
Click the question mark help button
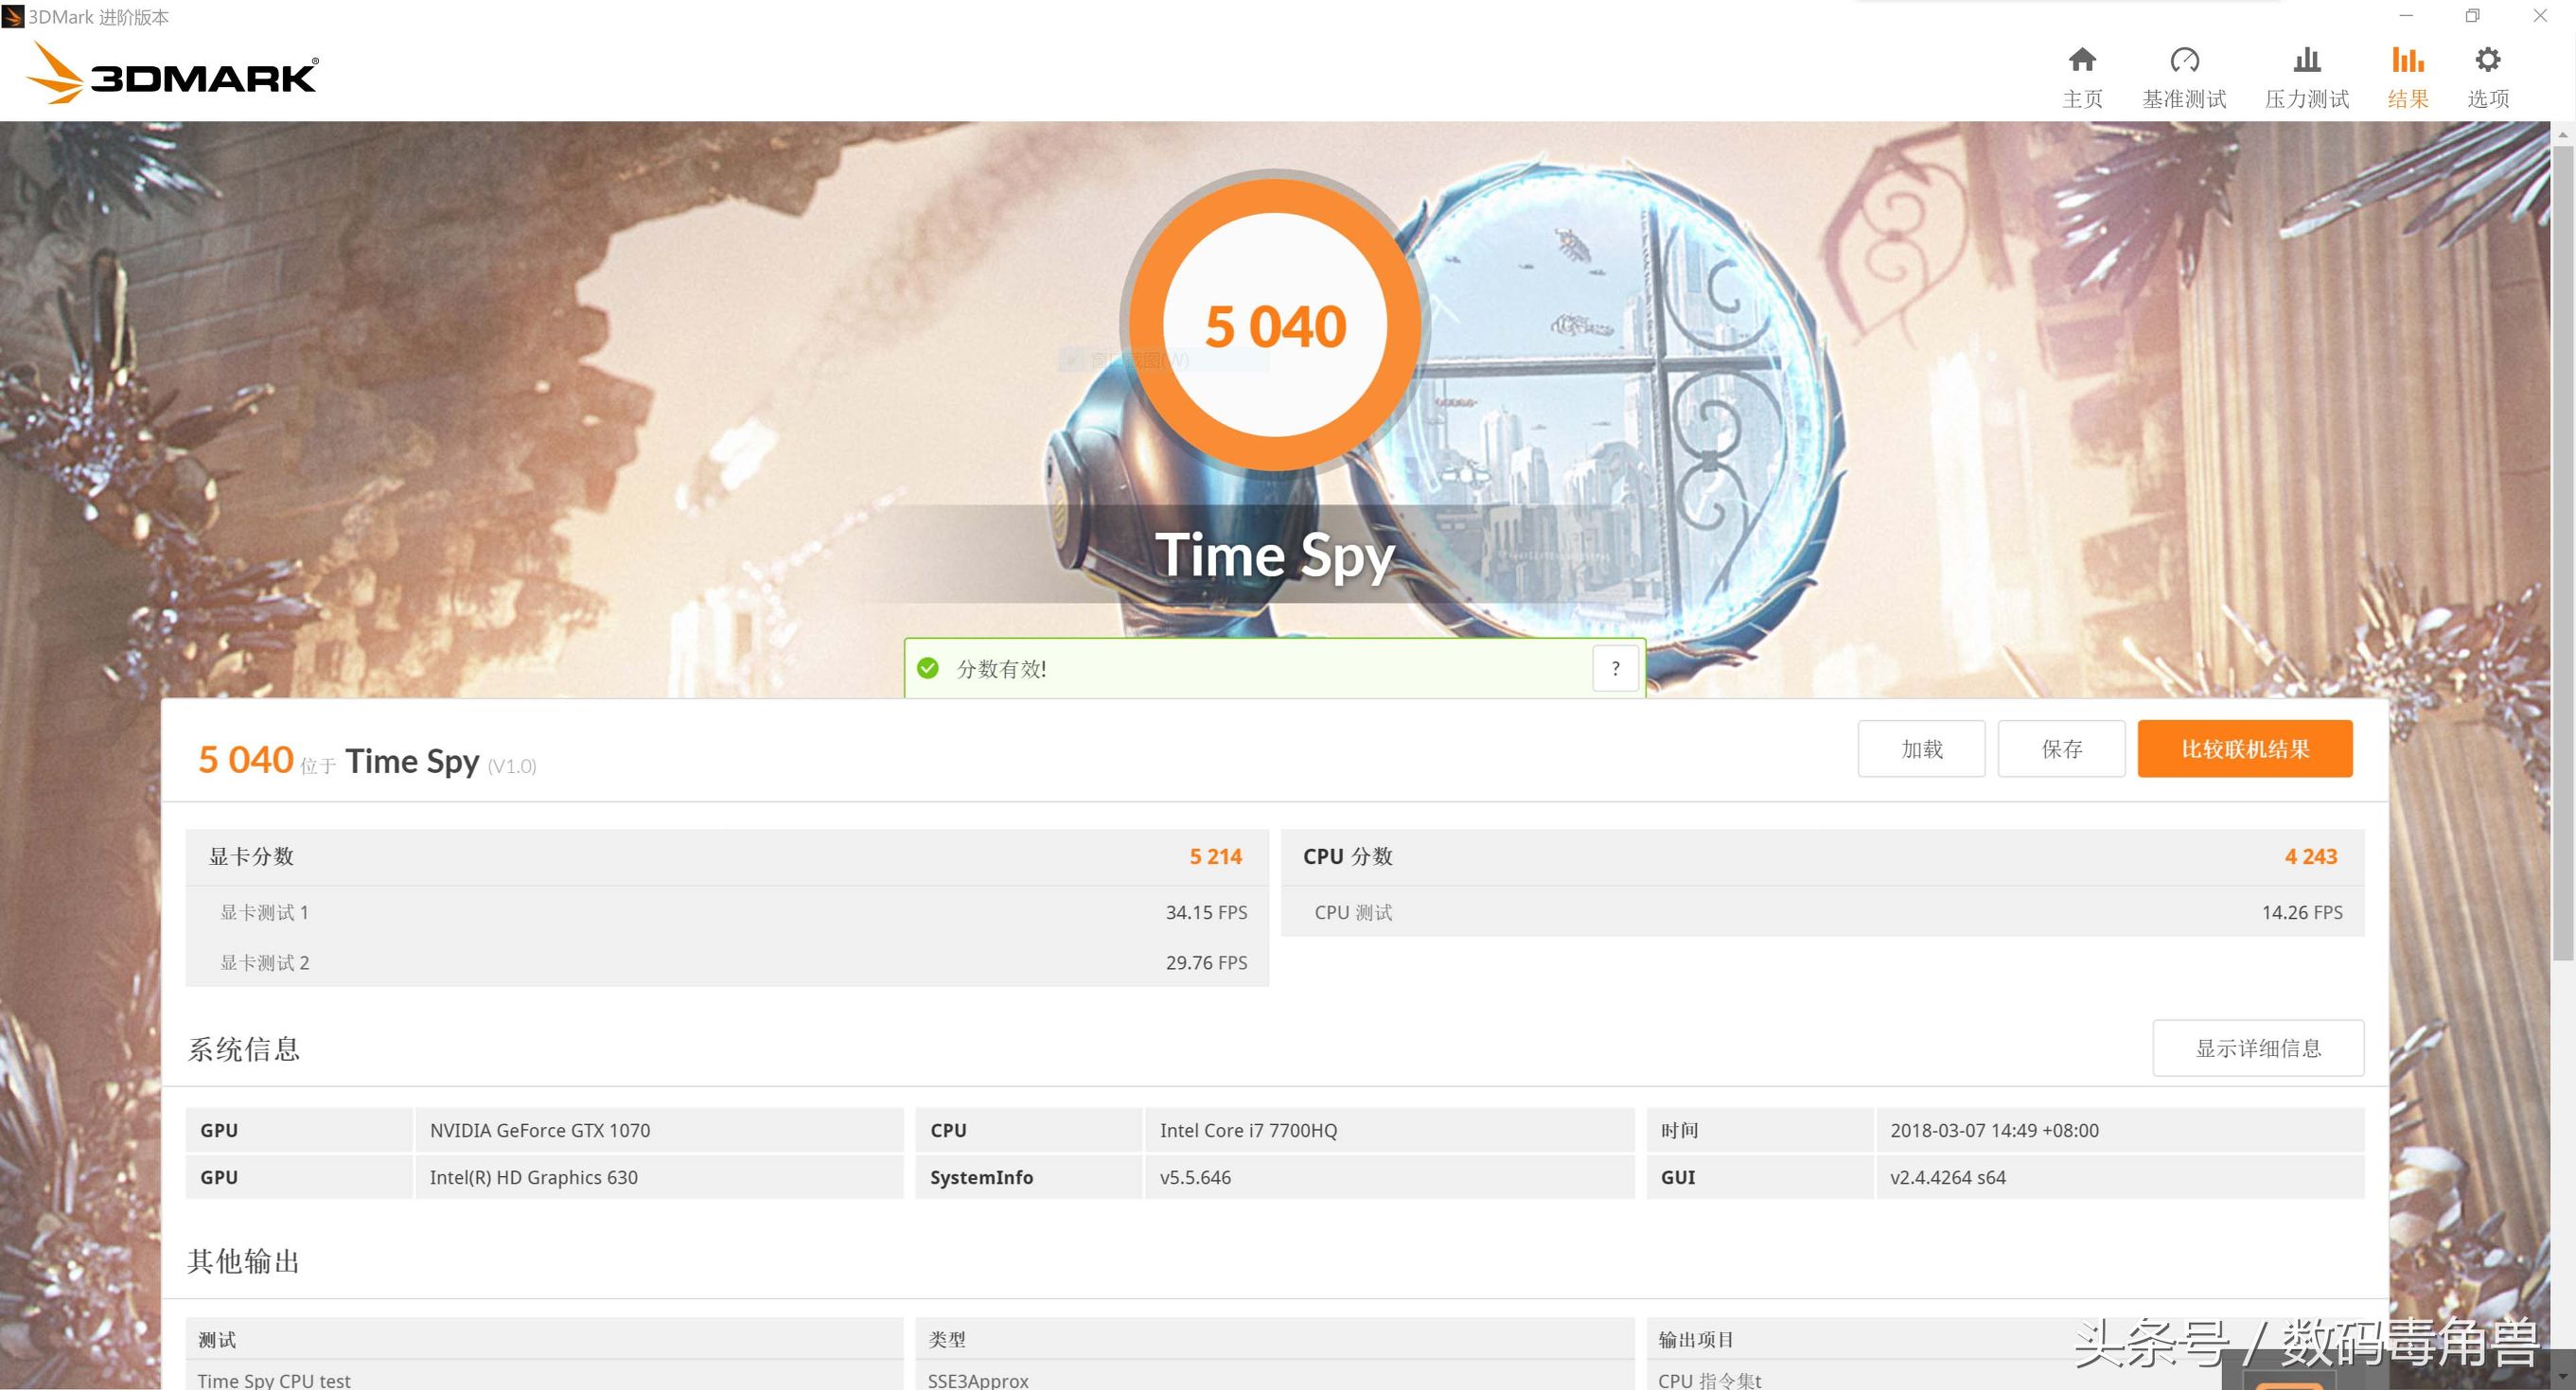point(1615,669)
